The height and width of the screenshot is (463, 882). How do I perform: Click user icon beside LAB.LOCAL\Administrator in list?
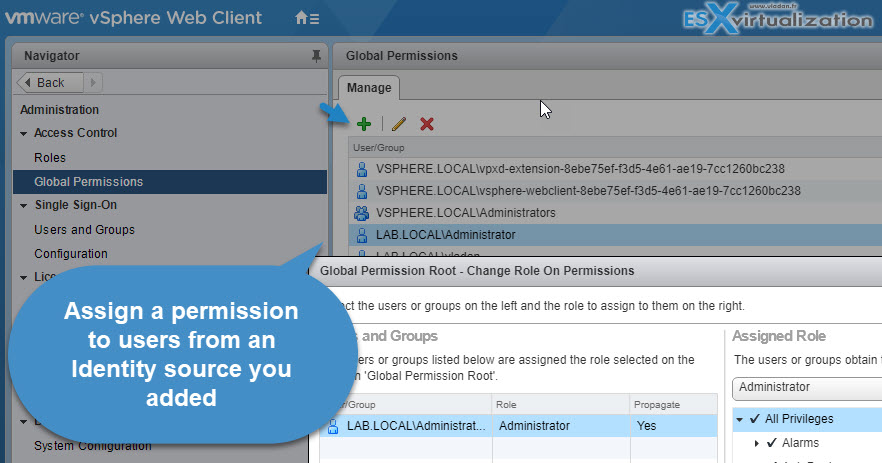pyautogui.click(x=362, y=235)
